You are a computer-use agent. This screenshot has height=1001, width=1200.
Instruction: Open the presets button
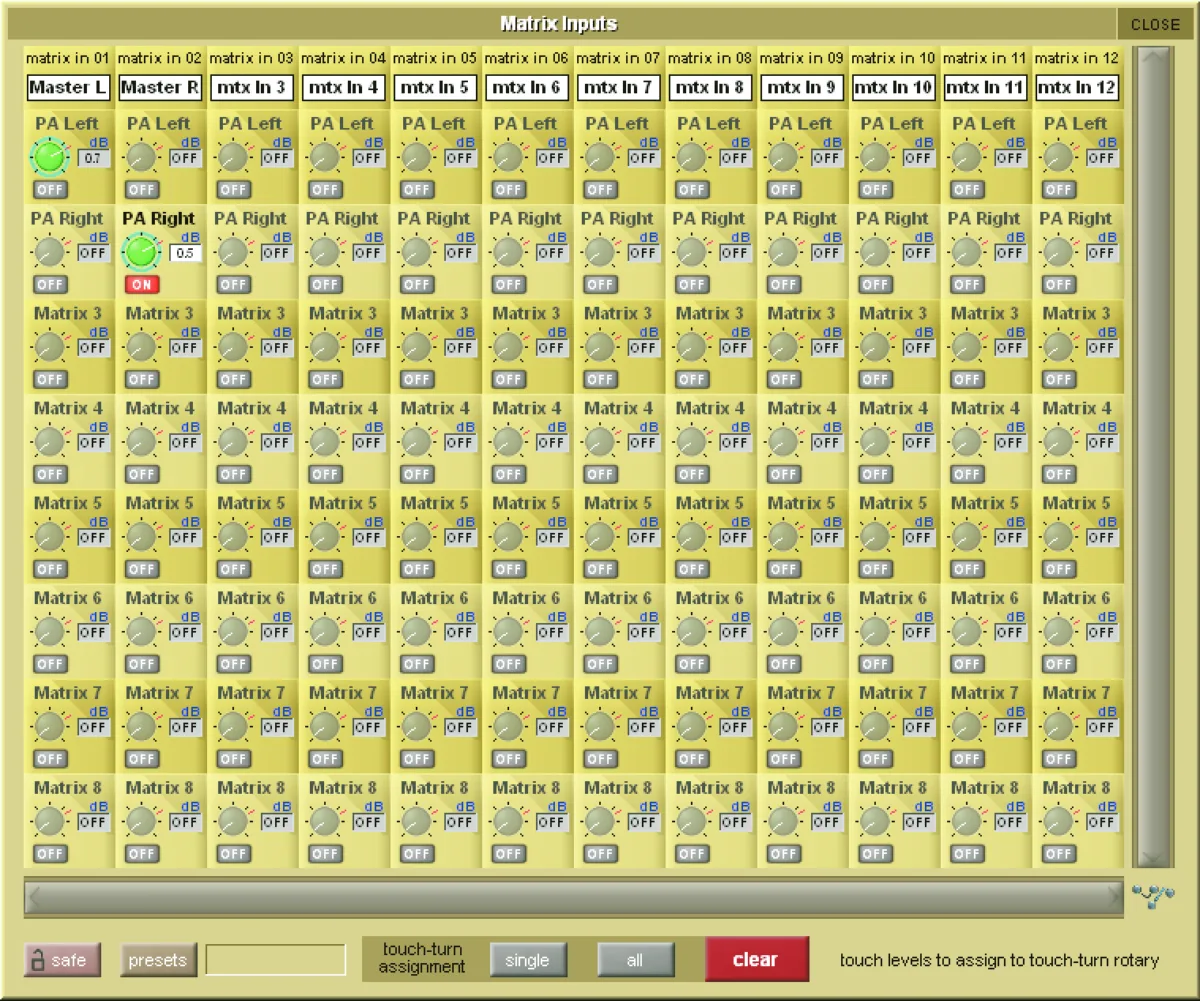(x=159, y=960)
